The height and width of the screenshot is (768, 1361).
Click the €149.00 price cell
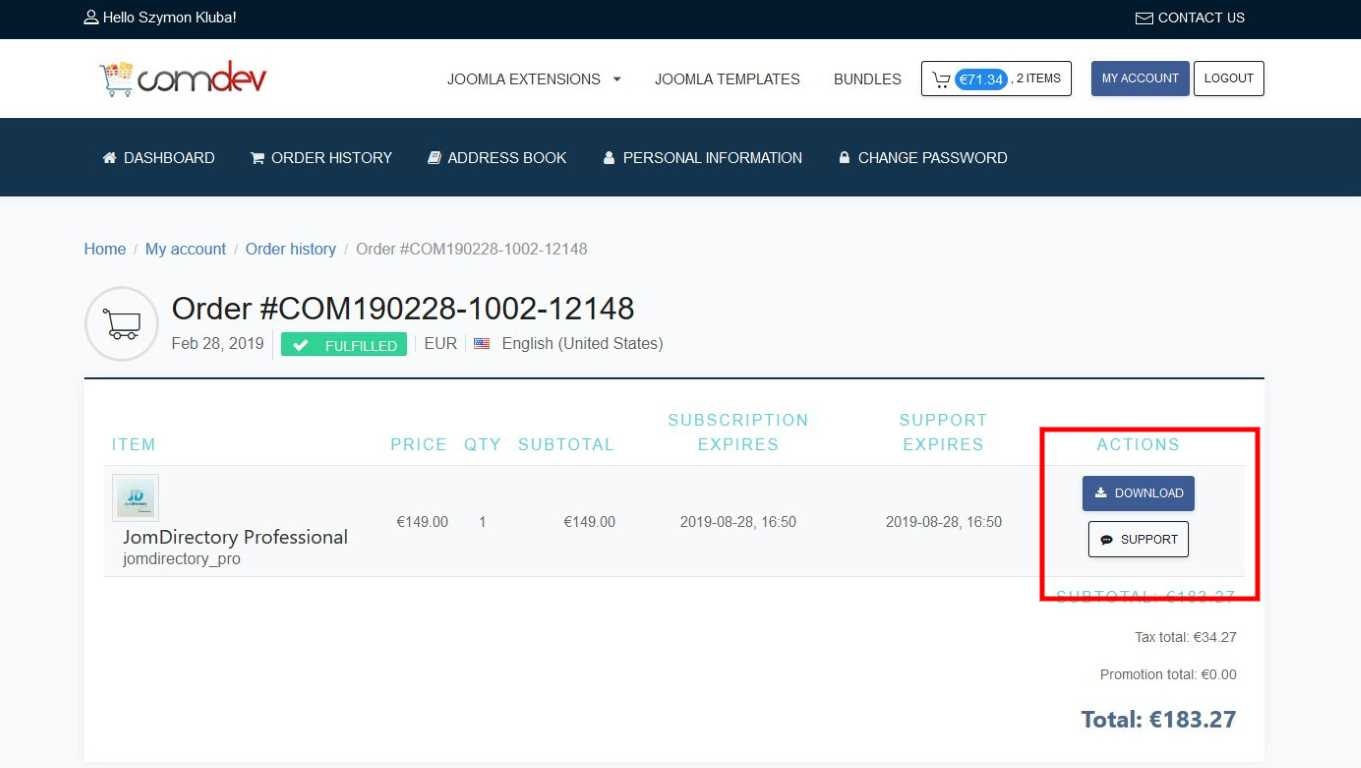coord(422,522)
